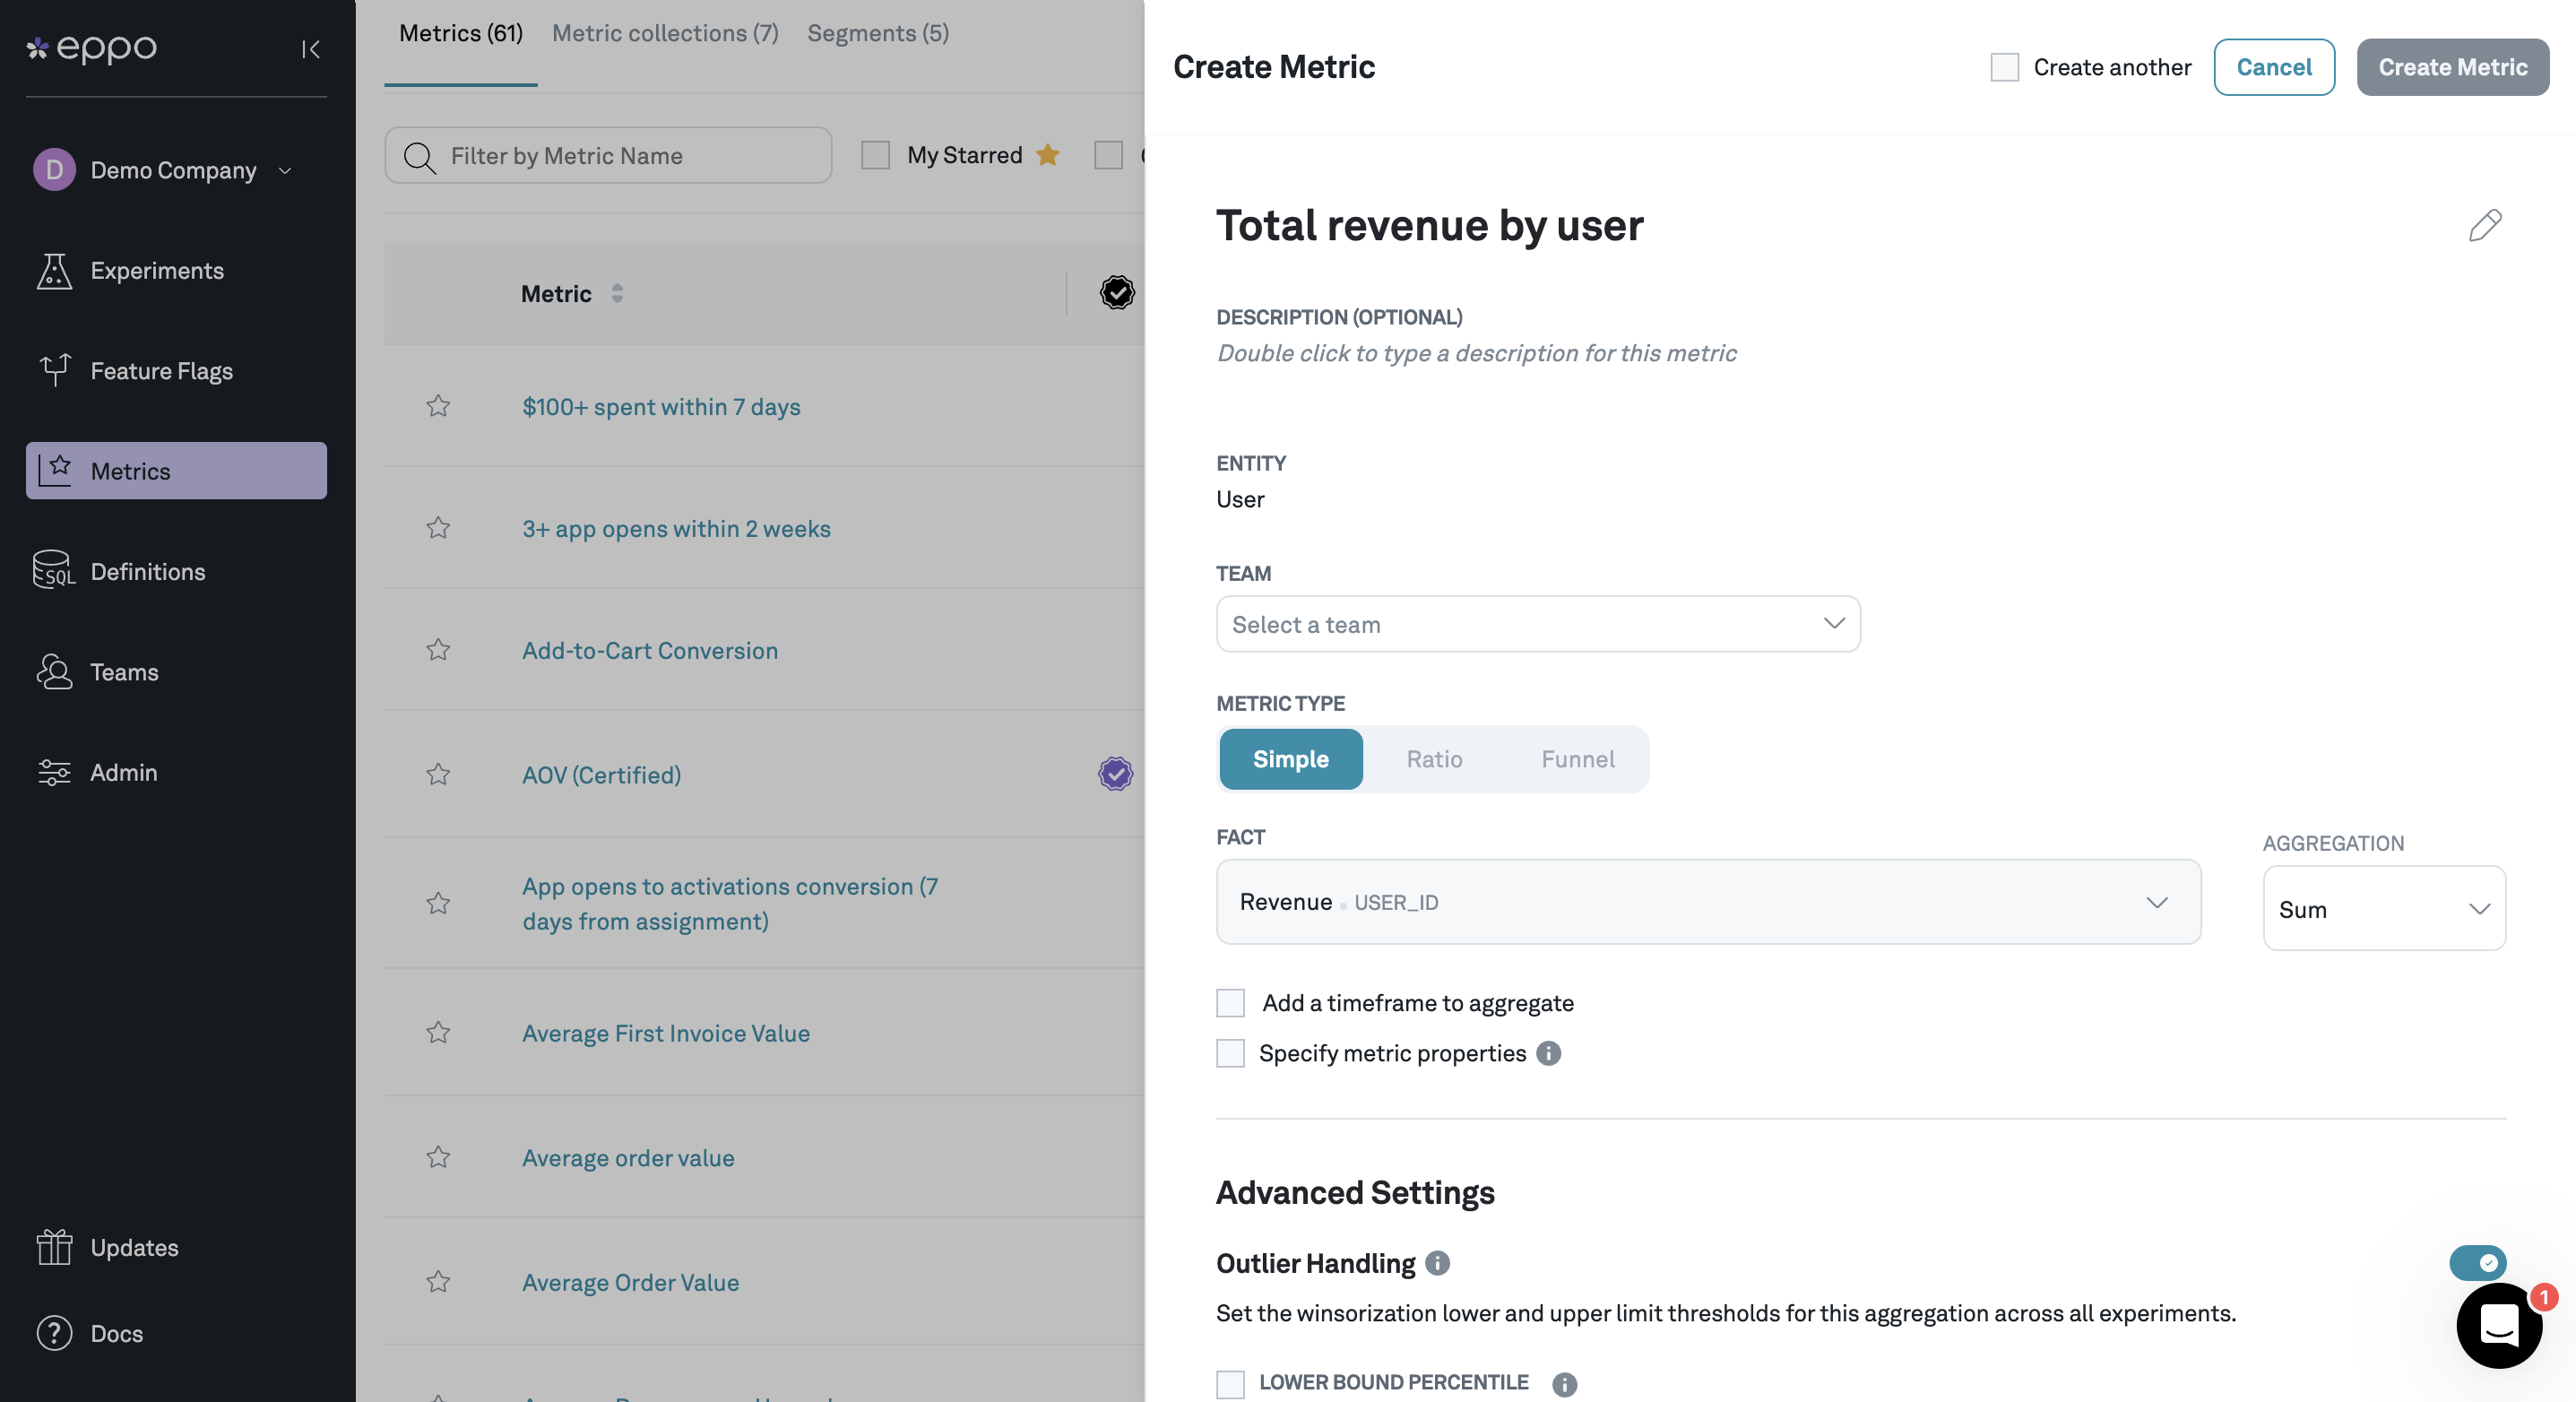Open the Experiments section in sidebar
The width and height of the screenshot is (2576, 1402).
coord(156,270)
